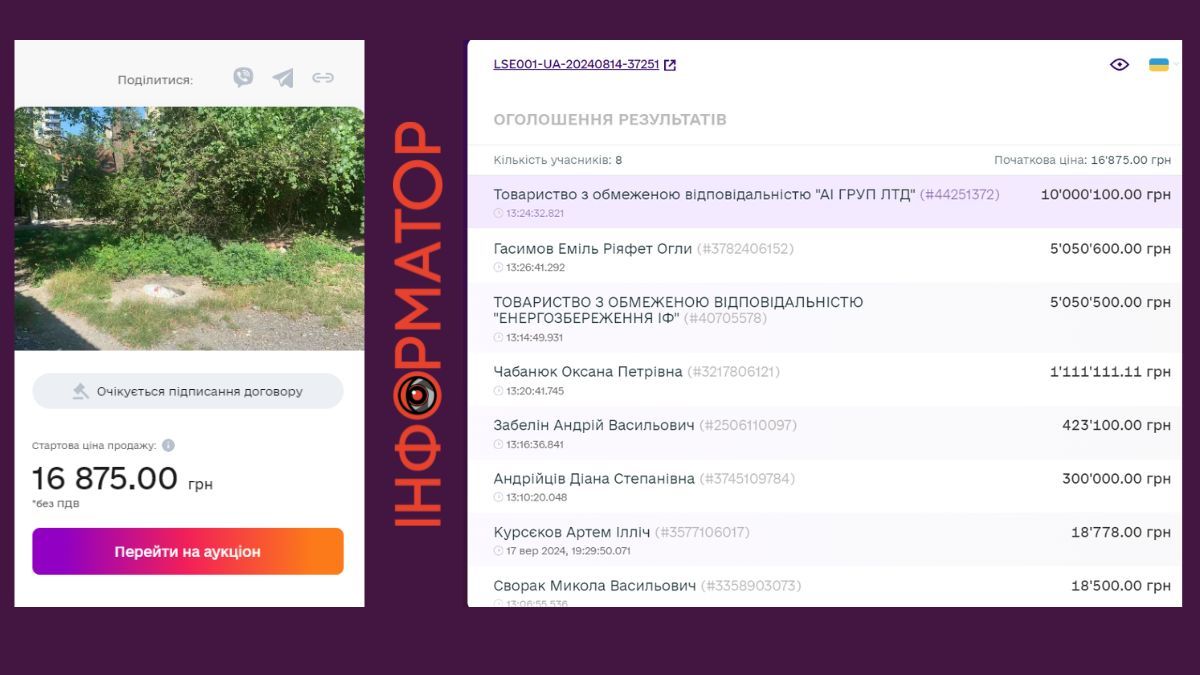Image resolution: width=1200 pixels, height=675 pixels.
Task: Click the clock icon under АІ ГРУП ЛТД
Action: (498, 213)
